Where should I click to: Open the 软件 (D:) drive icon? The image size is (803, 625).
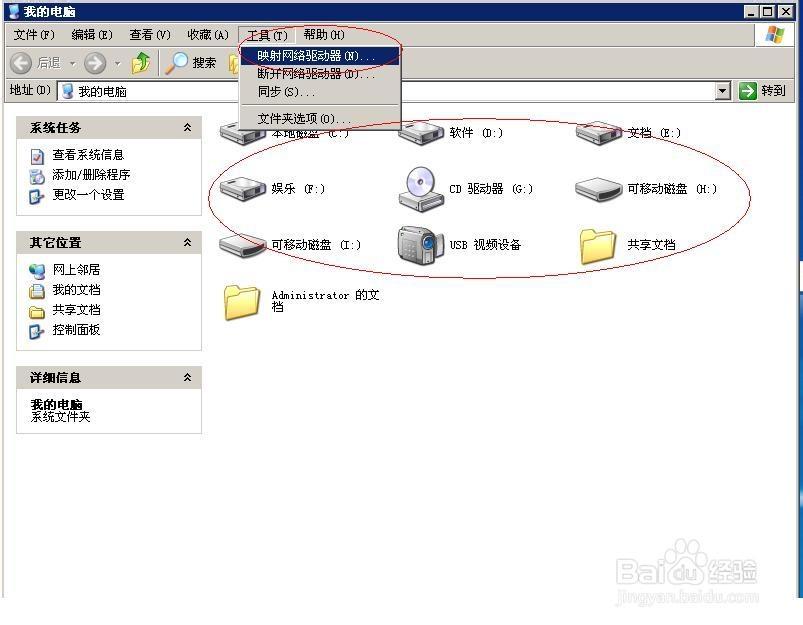421,131
